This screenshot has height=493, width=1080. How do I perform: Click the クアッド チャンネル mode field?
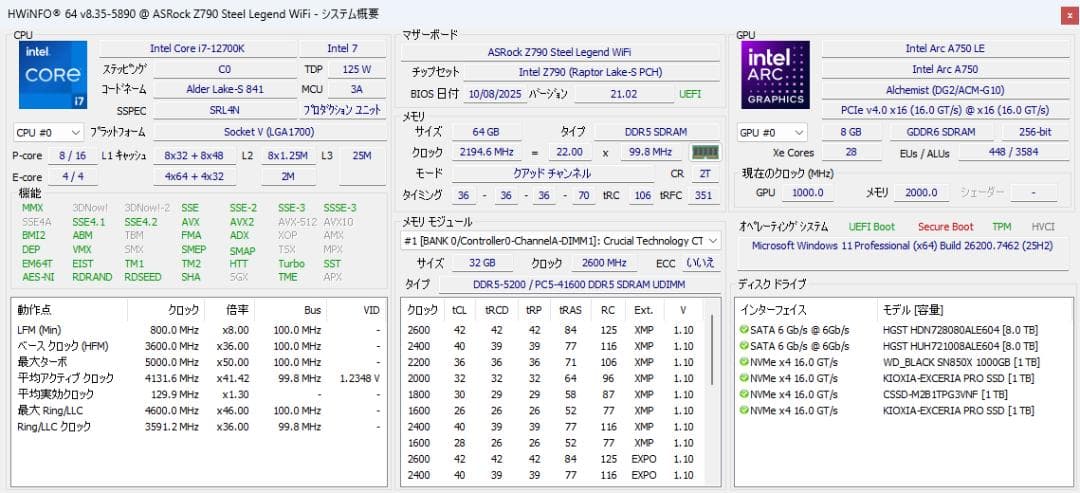point(552,174)
